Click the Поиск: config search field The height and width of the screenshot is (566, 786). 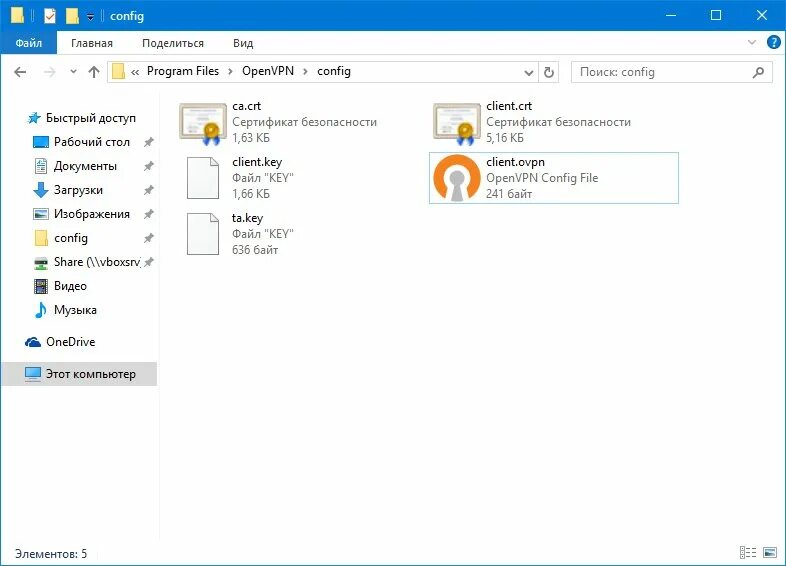[672, 72]
